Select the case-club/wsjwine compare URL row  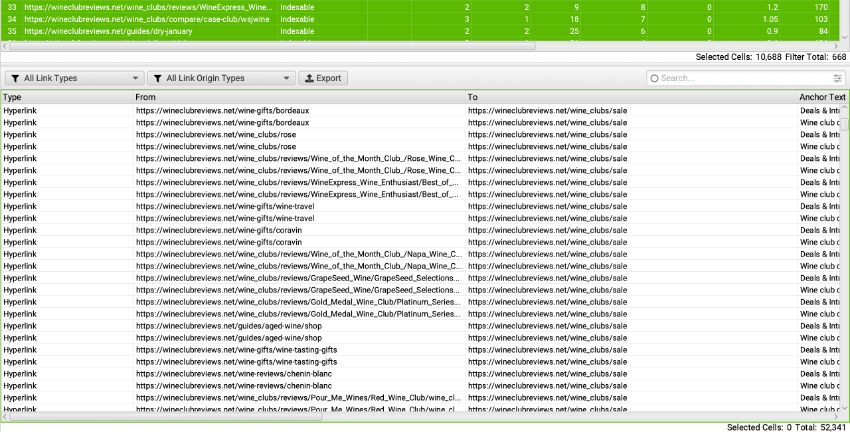click(x=148, y=19)
